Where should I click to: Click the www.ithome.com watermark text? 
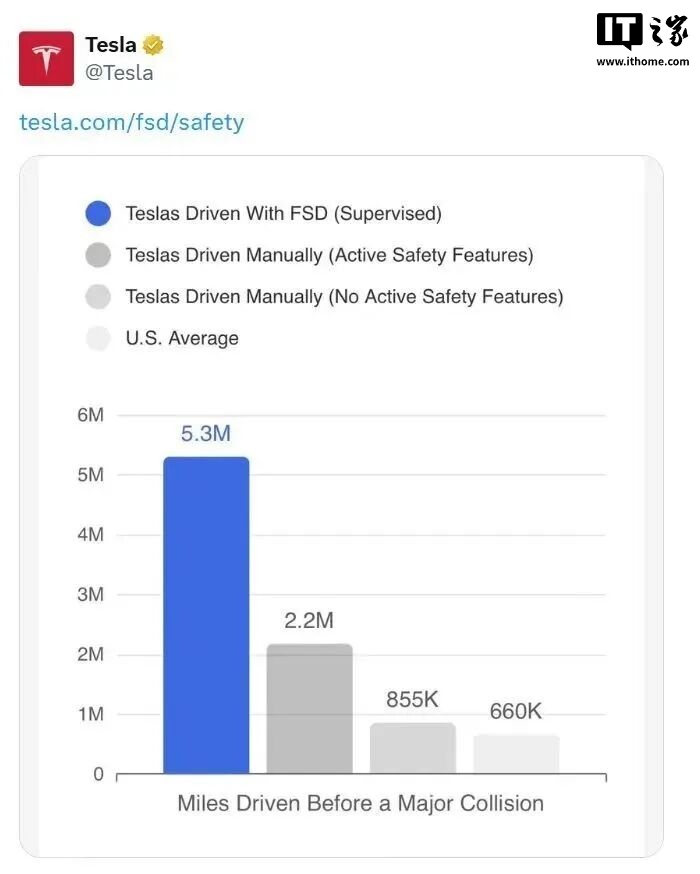pos(642,61)
